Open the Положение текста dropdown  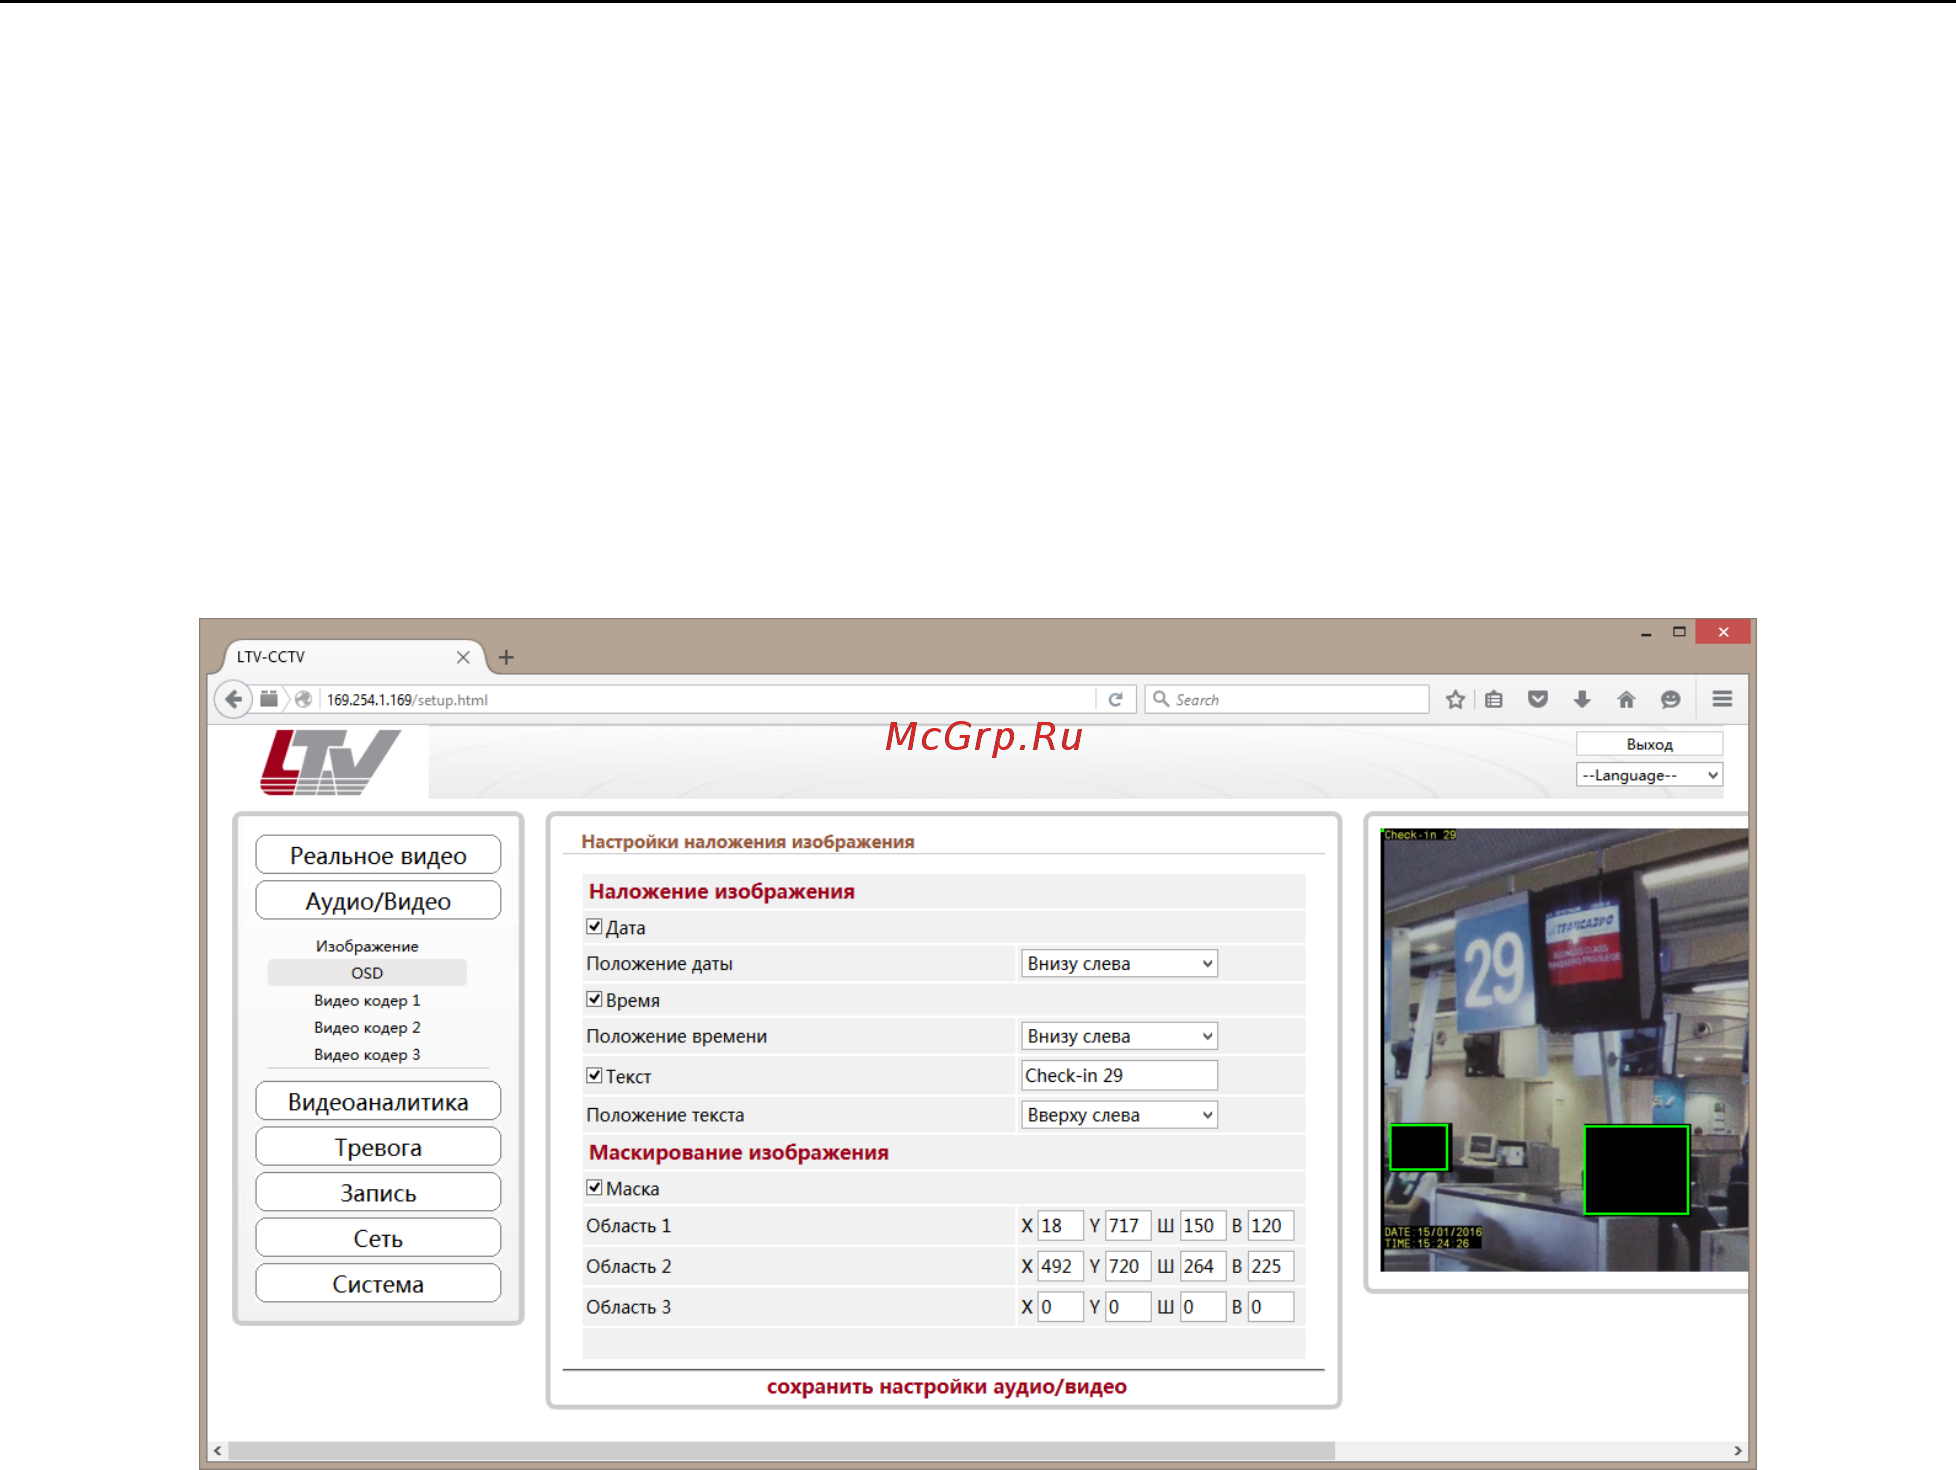[1119, 1114]
